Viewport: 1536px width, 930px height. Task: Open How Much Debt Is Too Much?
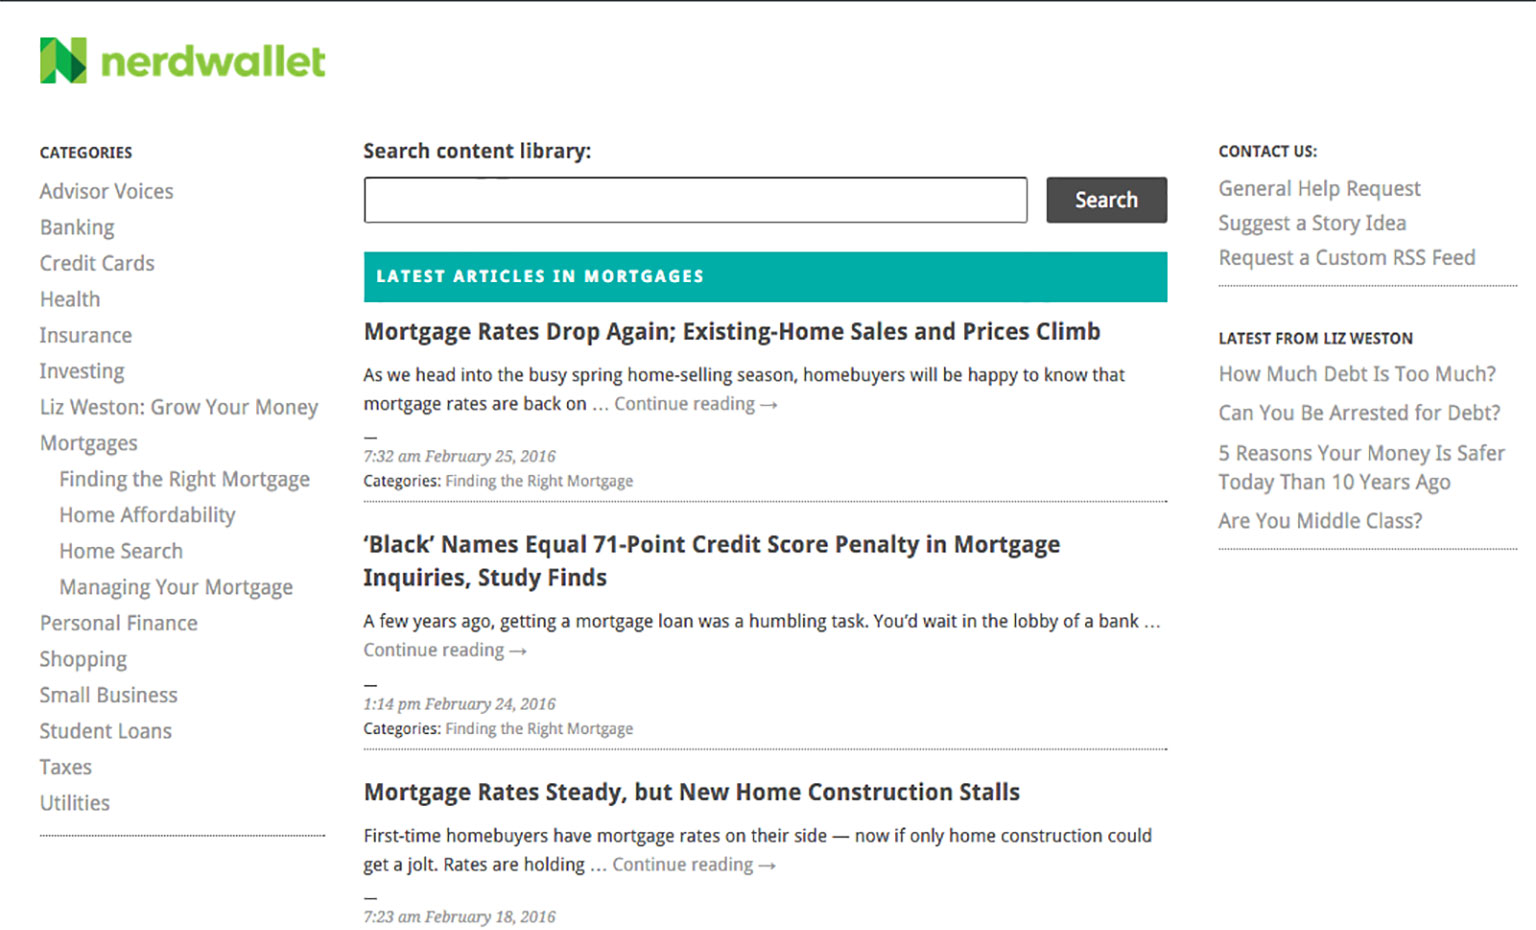[1357, 374]
